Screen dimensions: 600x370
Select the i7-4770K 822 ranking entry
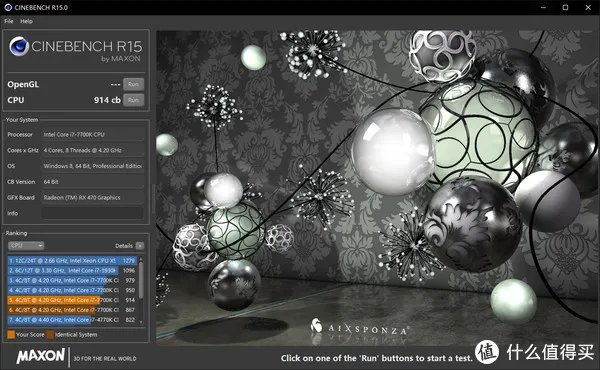pyautogui.click(x=72, y=319)
